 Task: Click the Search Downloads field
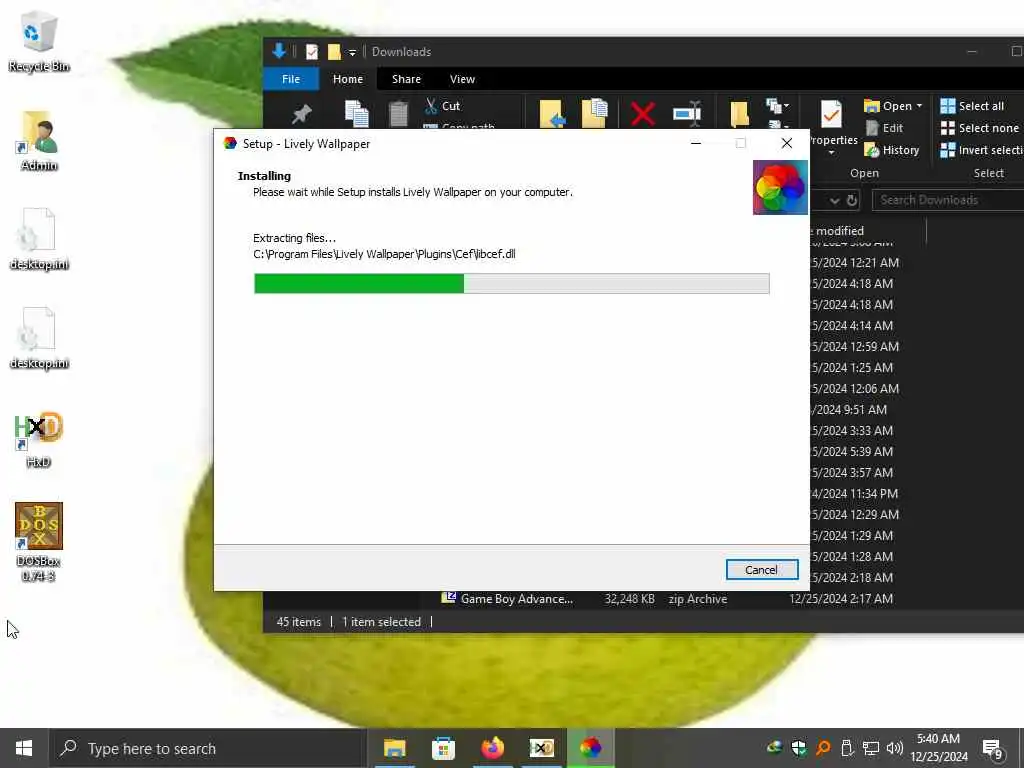click(x=948, y=200)
